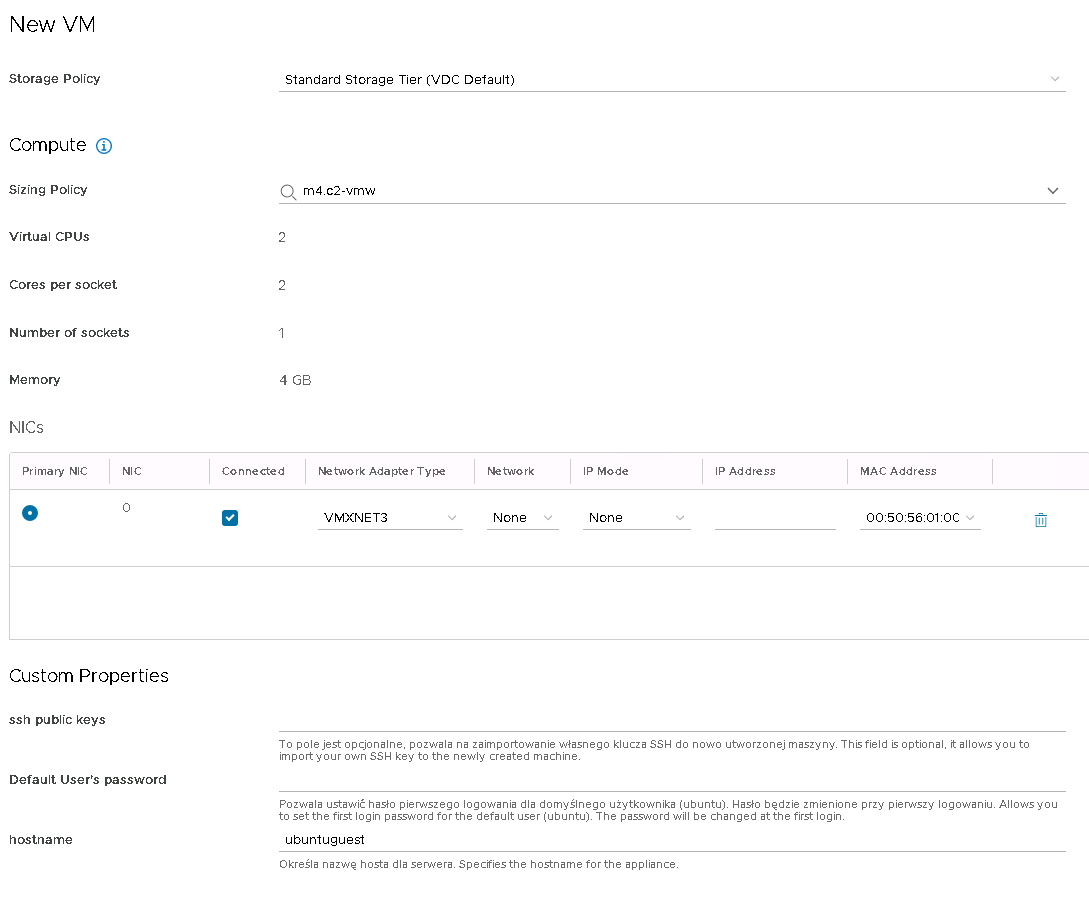Click the Network Adapter Type column header
Screen dimensions: 1089x904
point(381,471)
